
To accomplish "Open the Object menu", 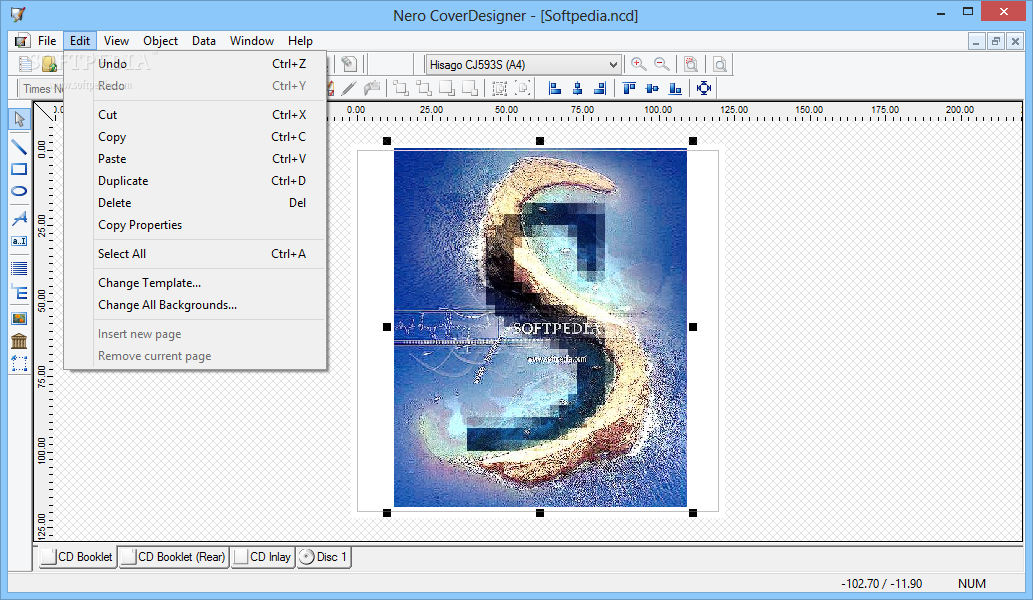I will pyautogui.click(x=161, y=41).
